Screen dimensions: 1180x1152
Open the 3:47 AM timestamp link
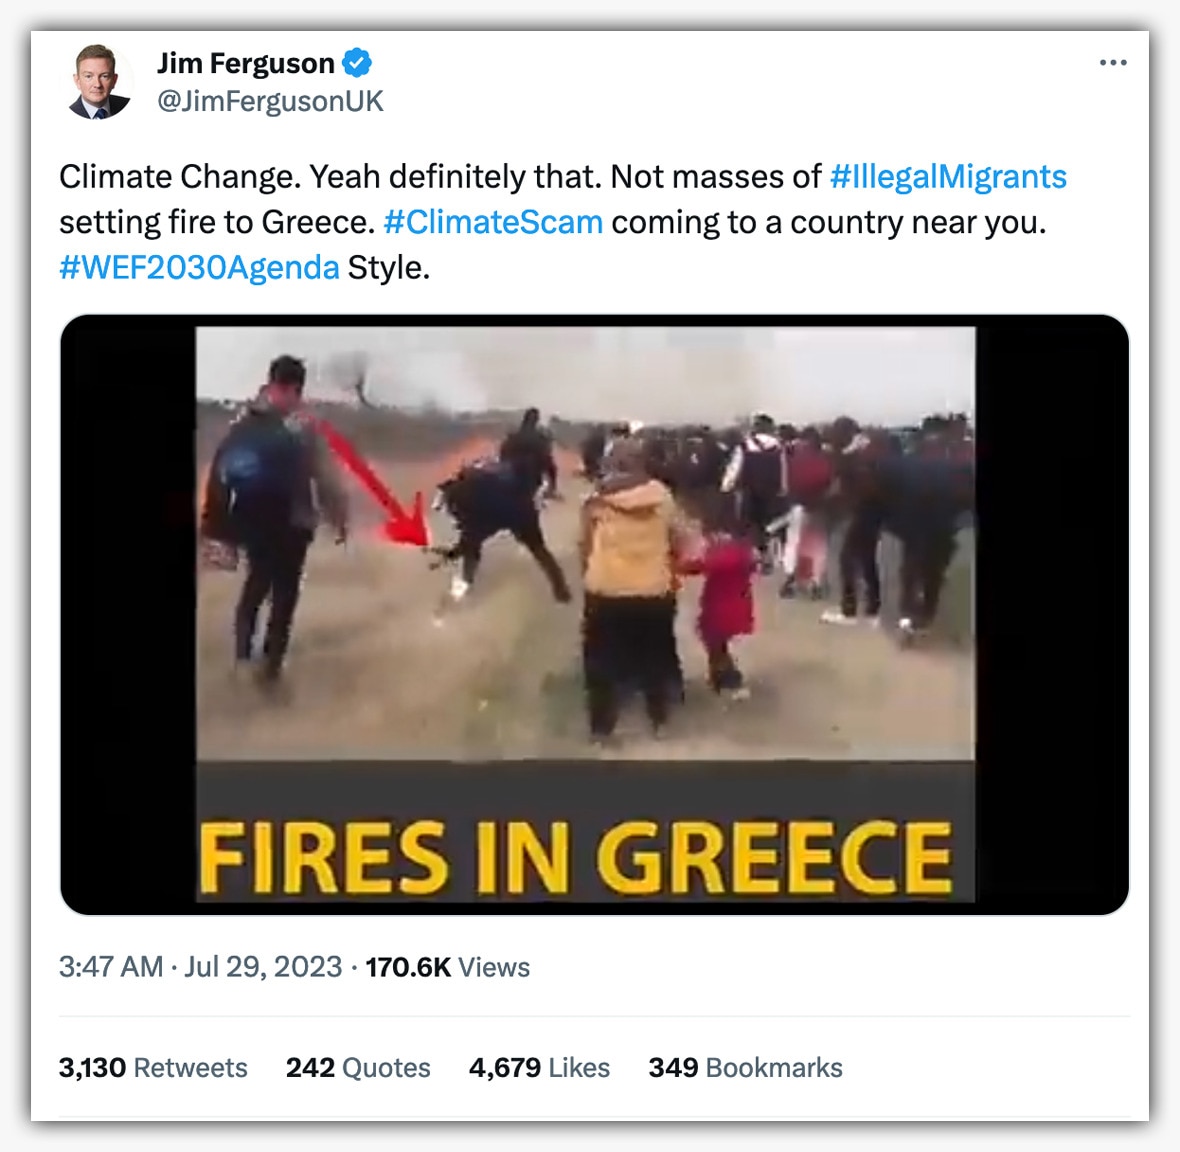111,967
